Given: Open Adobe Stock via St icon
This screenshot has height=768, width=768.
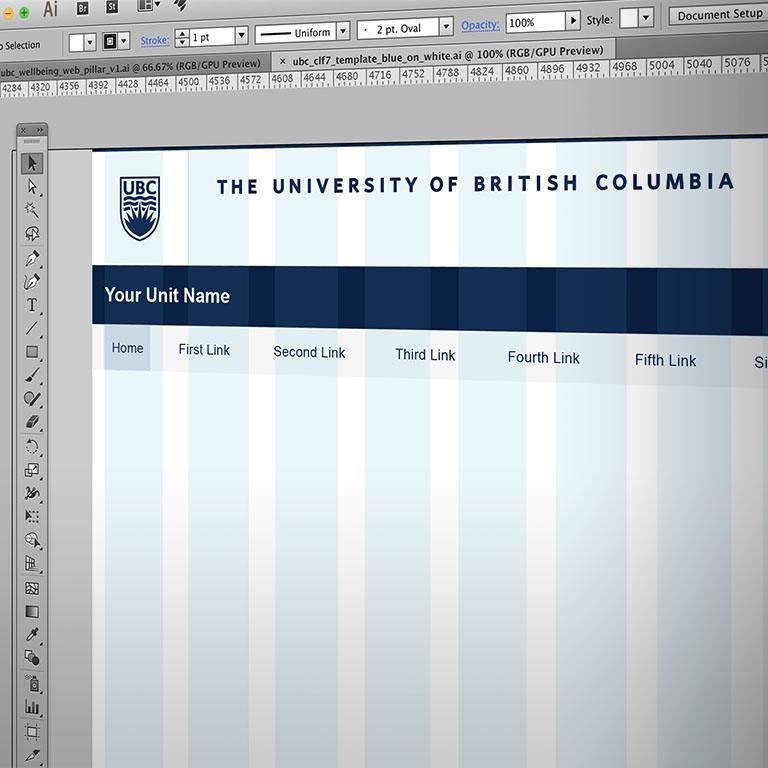Looking at the screenshot, I should pos(112,6).
